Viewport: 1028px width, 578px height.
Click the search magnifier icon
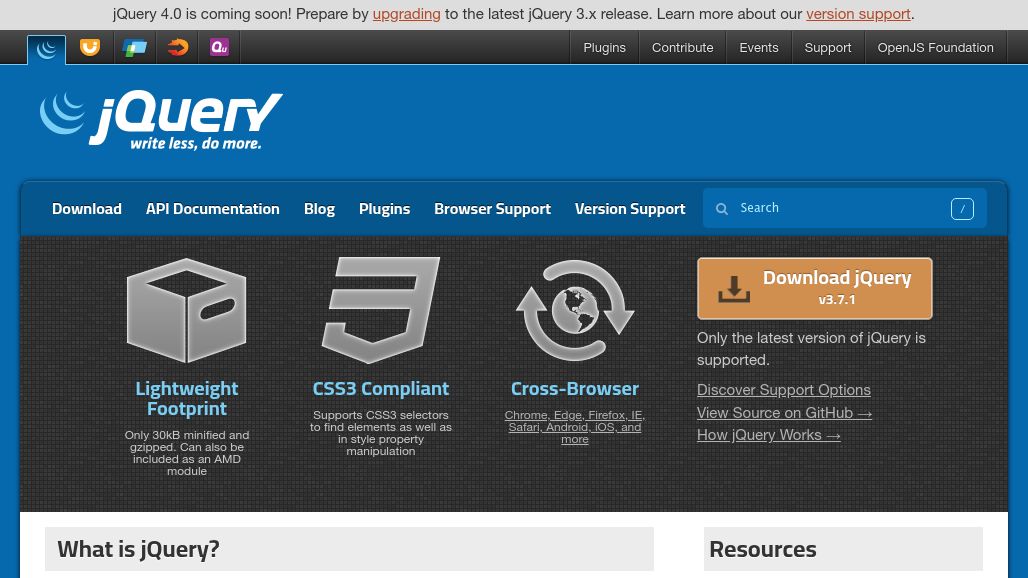[722, 208]
